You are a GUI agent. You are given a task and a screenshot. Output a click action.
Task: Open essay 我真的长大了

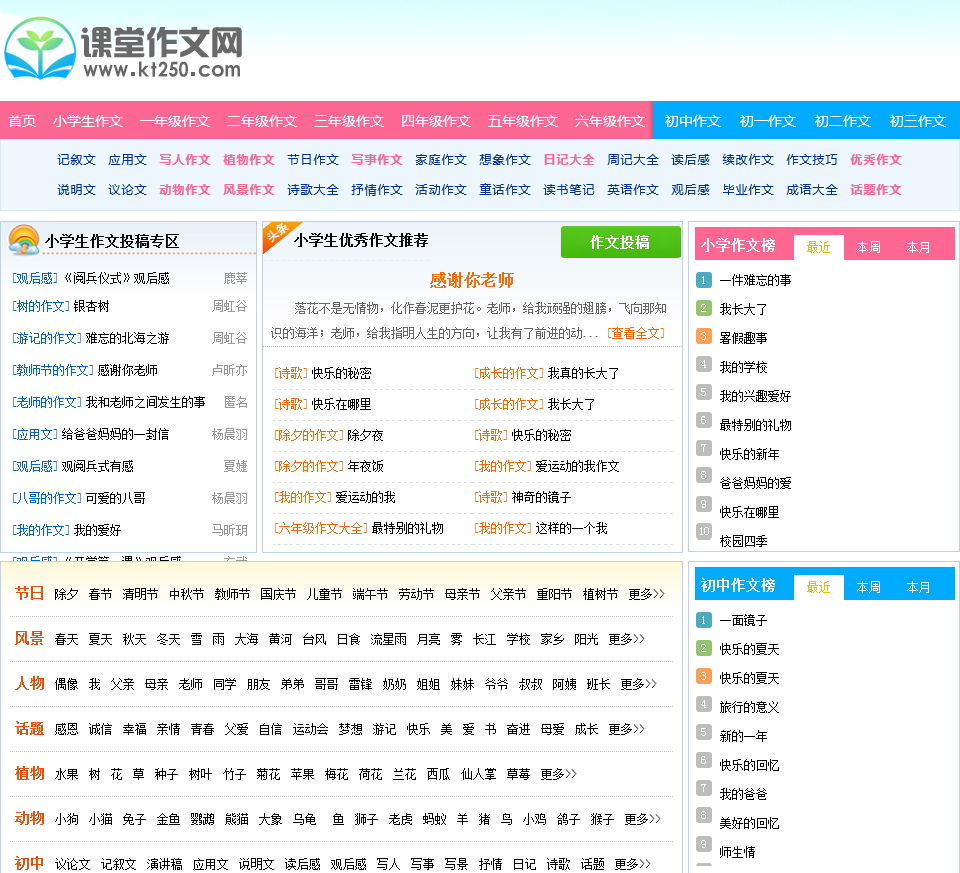click(583, 373)
